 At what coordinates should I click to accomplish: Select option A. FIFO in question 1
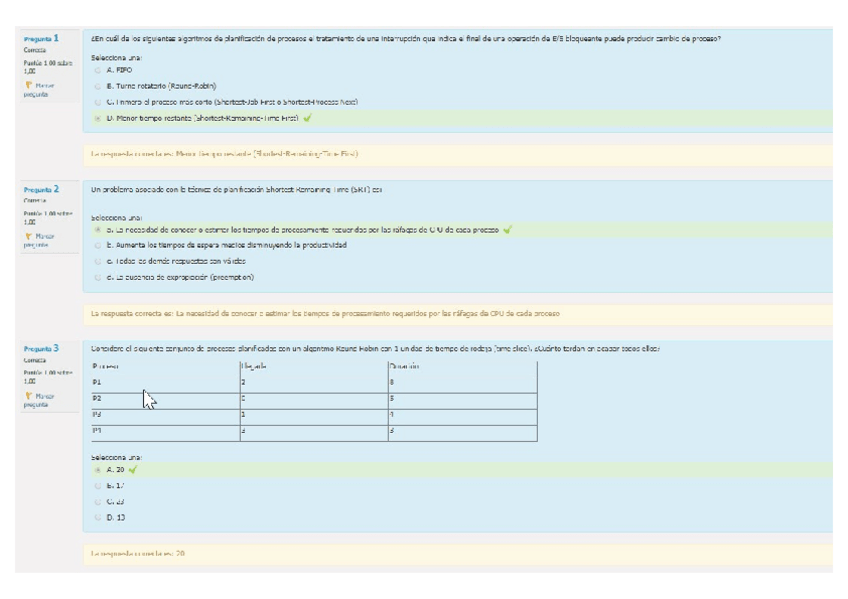[98, 70]
